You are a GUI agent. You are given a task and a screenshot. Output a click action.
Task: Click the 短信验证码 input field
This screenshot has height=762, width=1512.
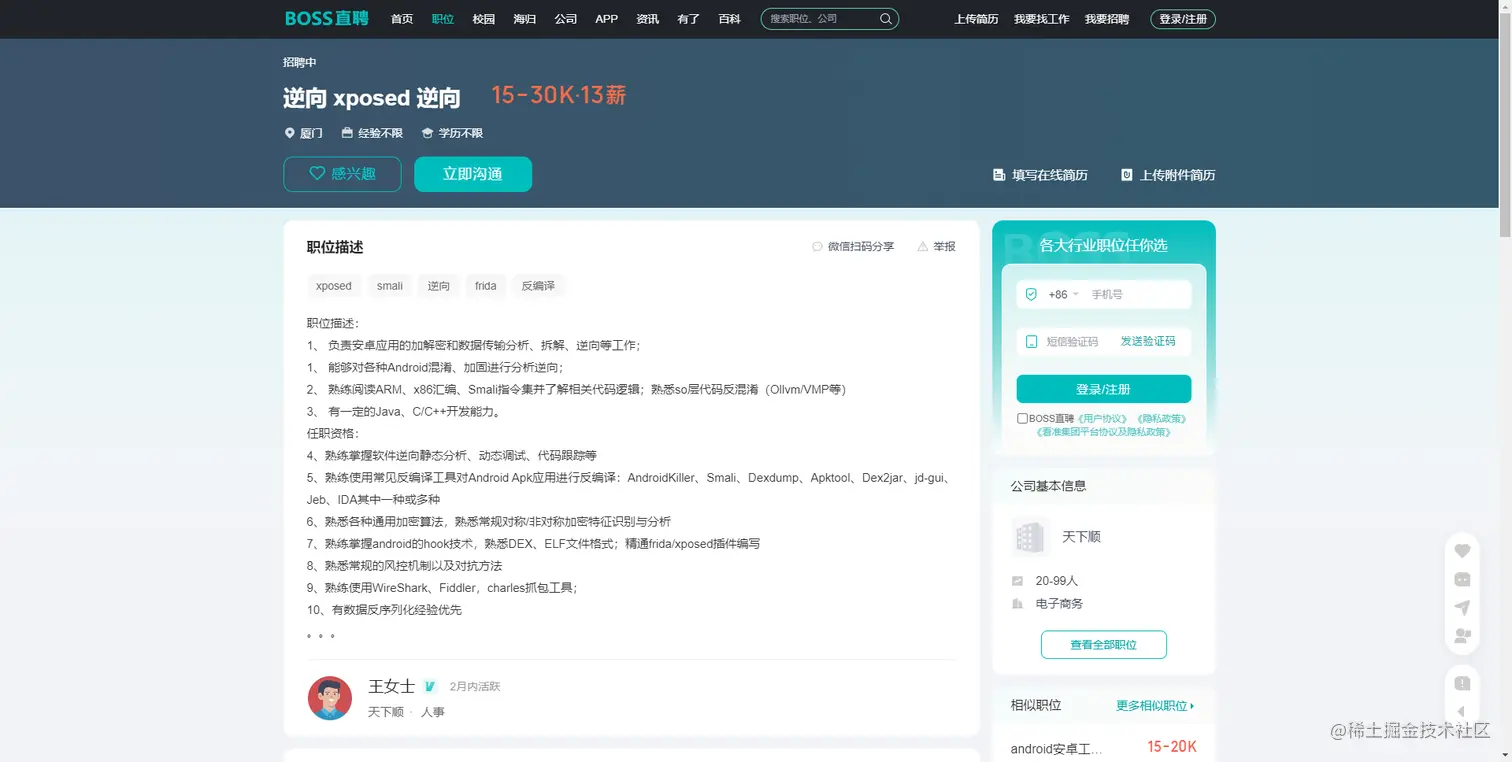[1072, 341]
